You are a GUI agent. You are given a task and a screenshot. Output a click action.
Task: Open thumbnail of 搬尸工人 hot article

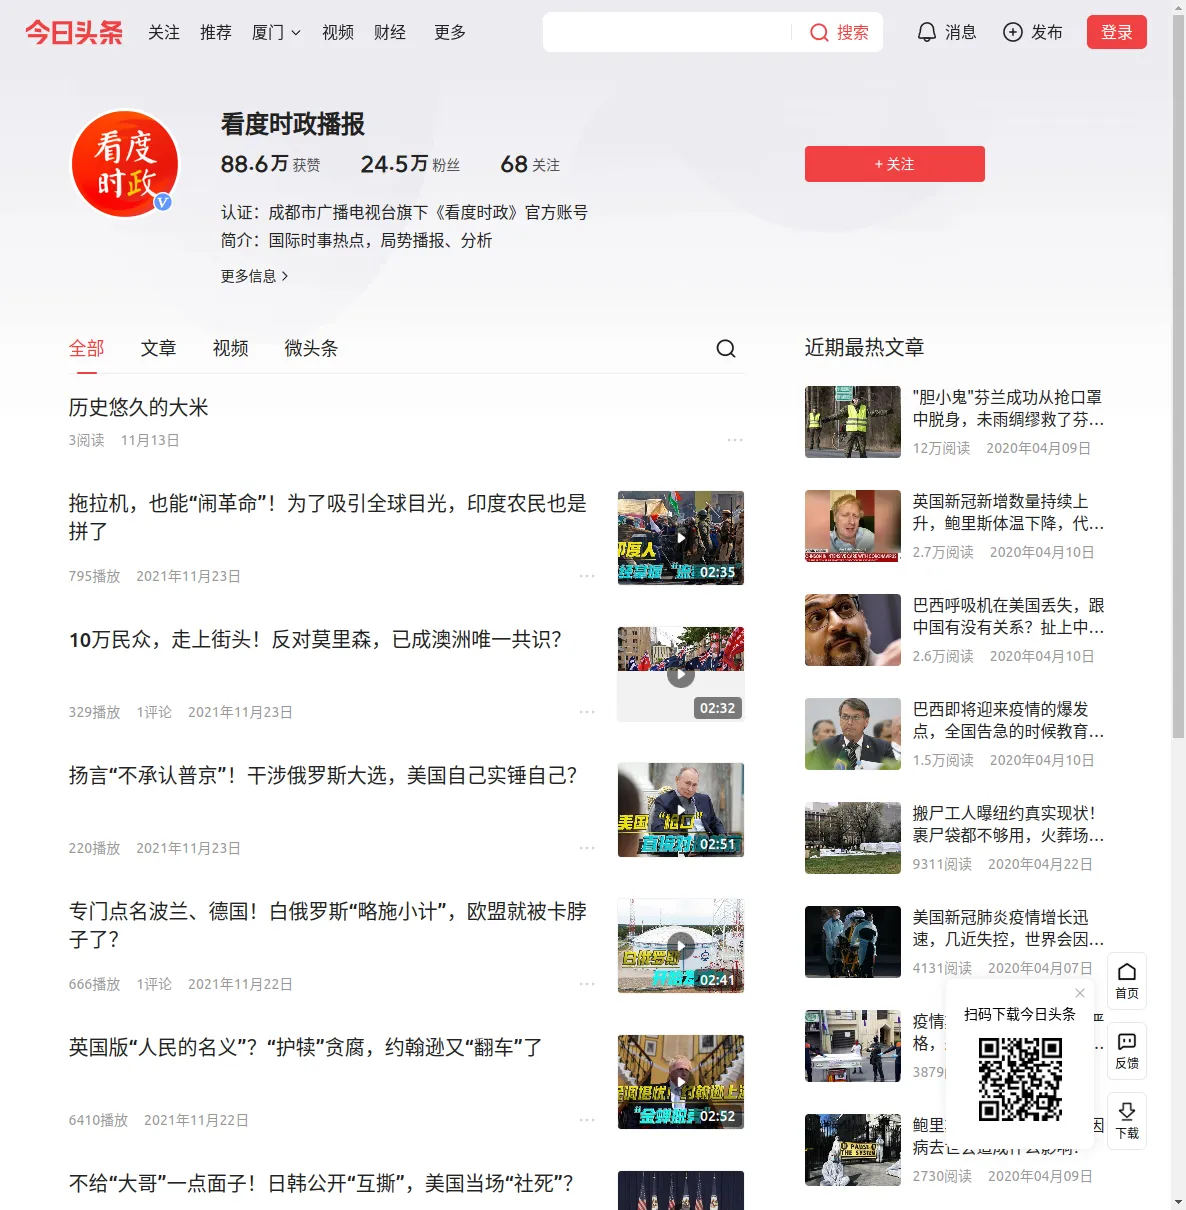click(x=853, y=838)
